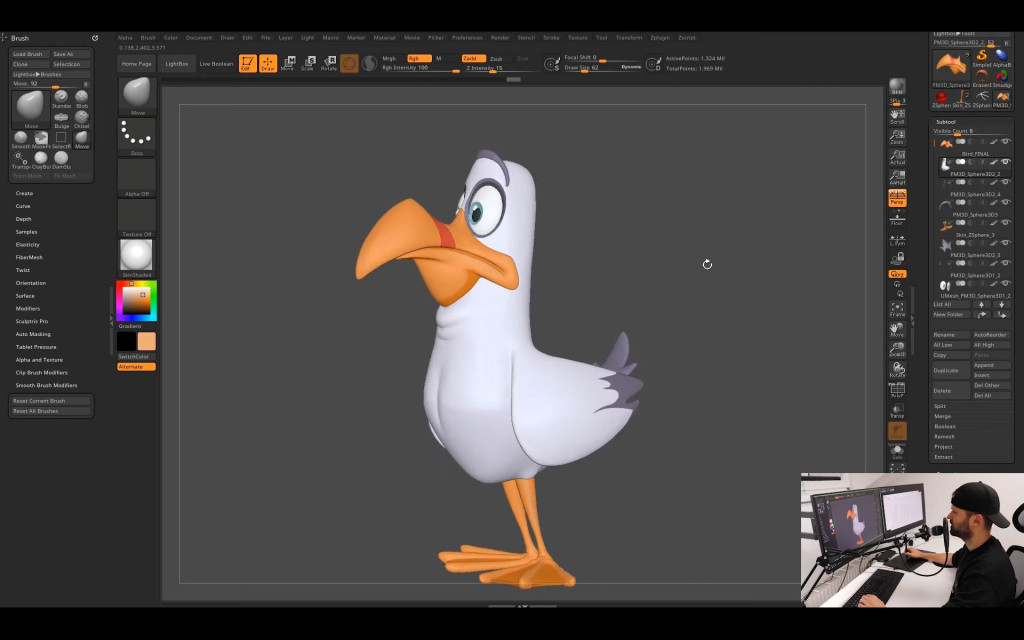
Task: Click the Rotate gyro icon in top toolbar
Action: pyautogui.click(x=328, y=62)
